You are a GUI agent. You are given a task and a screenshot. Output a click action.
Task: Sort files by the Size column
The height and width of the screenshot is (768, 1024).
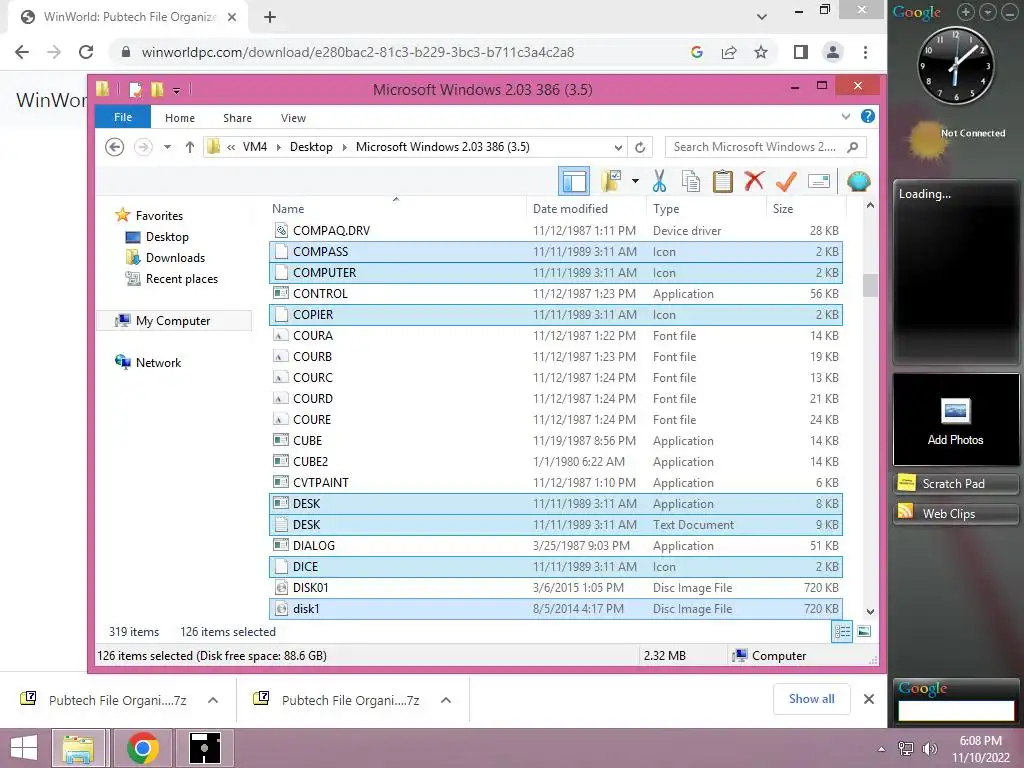point(783,209)
